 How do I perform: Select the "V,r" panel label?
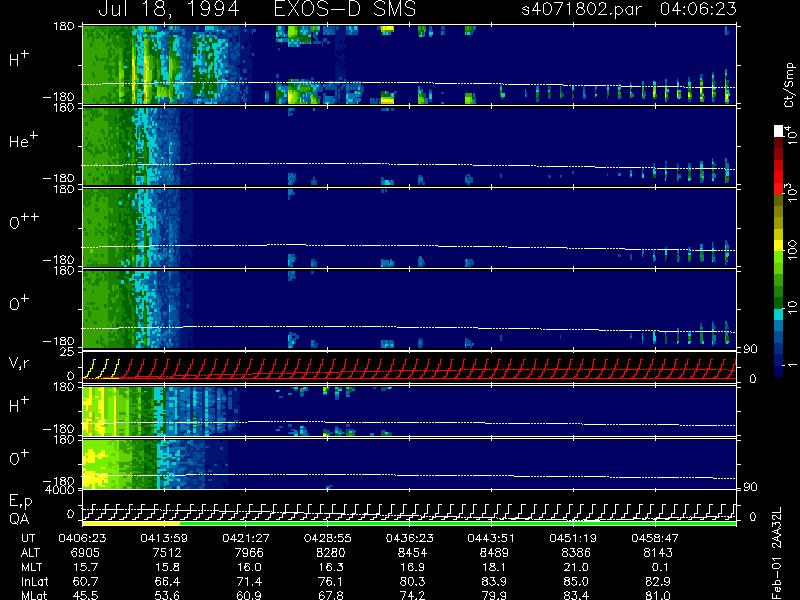19,363
